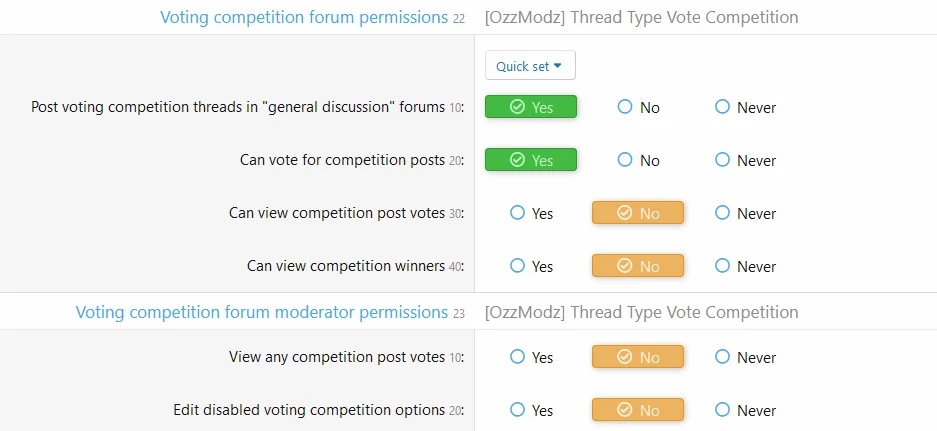
Task: Select Yes for Can view competition post votes
Action: coord(531,213)
